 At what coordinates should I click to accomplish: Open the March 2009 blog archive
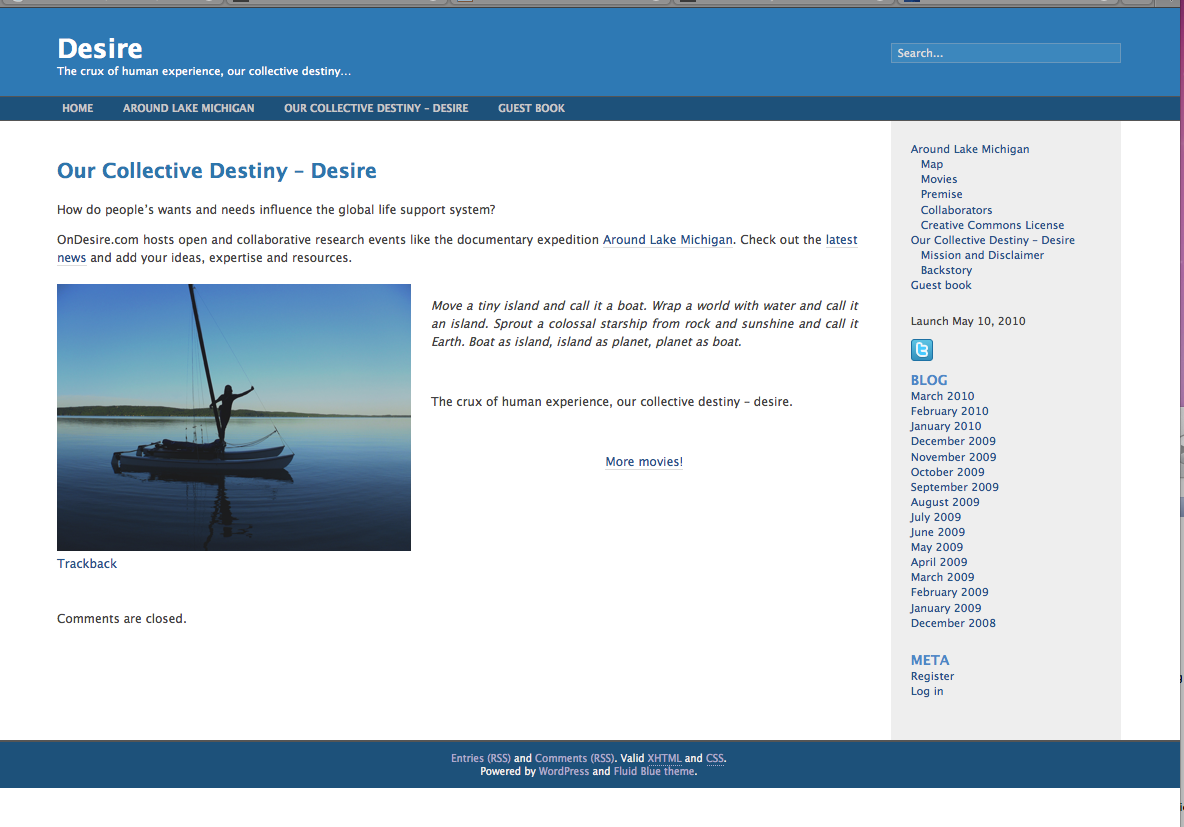[942, 577]
